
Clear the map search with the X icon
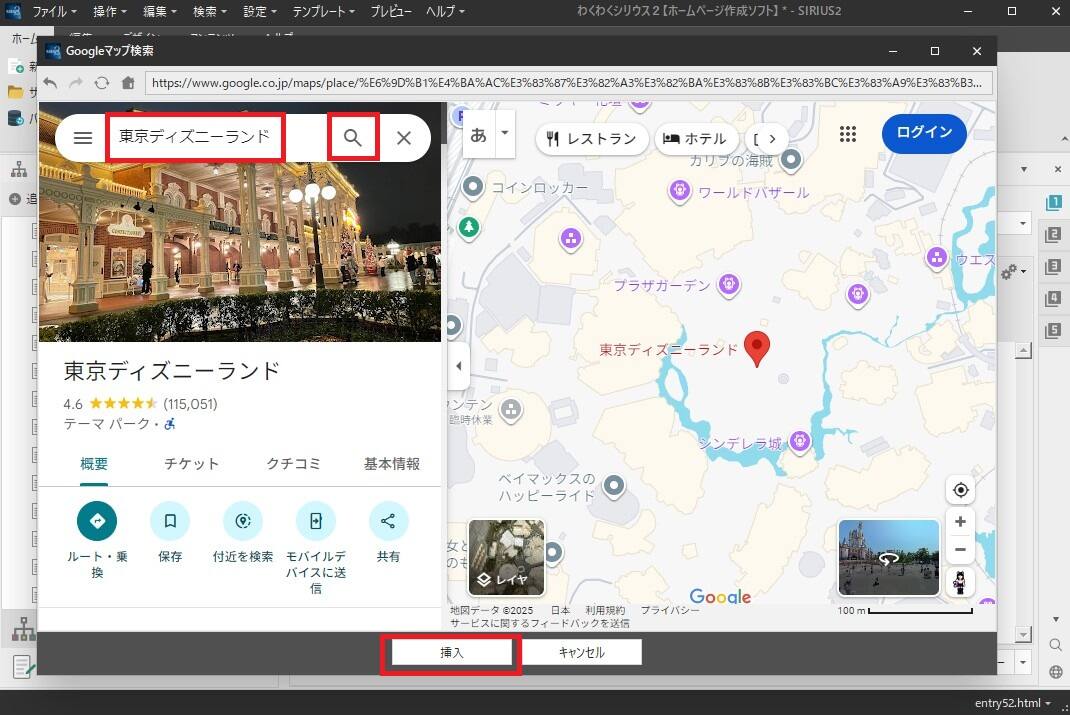tap(404, 138)
